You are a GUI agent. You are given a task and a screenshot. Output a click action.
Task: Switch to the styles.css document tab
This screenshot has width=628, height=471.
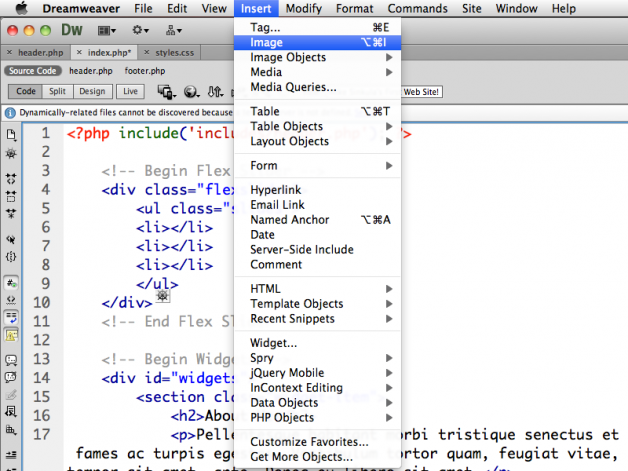click(x=174, y=52)
